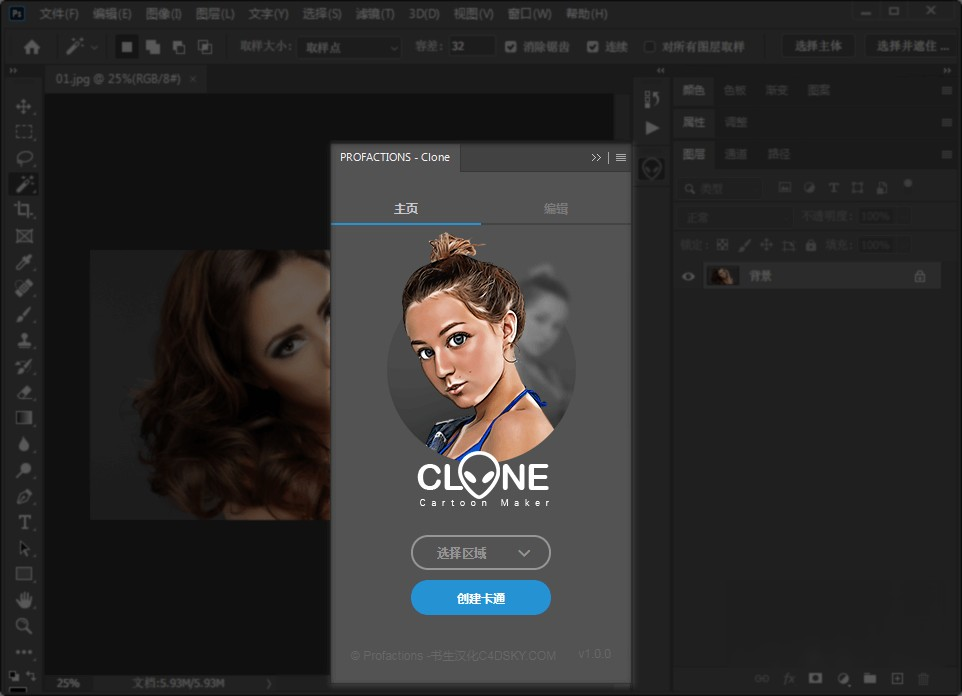Toggle the 消除锯齿 anti-alias checkbox

(510, 47)
